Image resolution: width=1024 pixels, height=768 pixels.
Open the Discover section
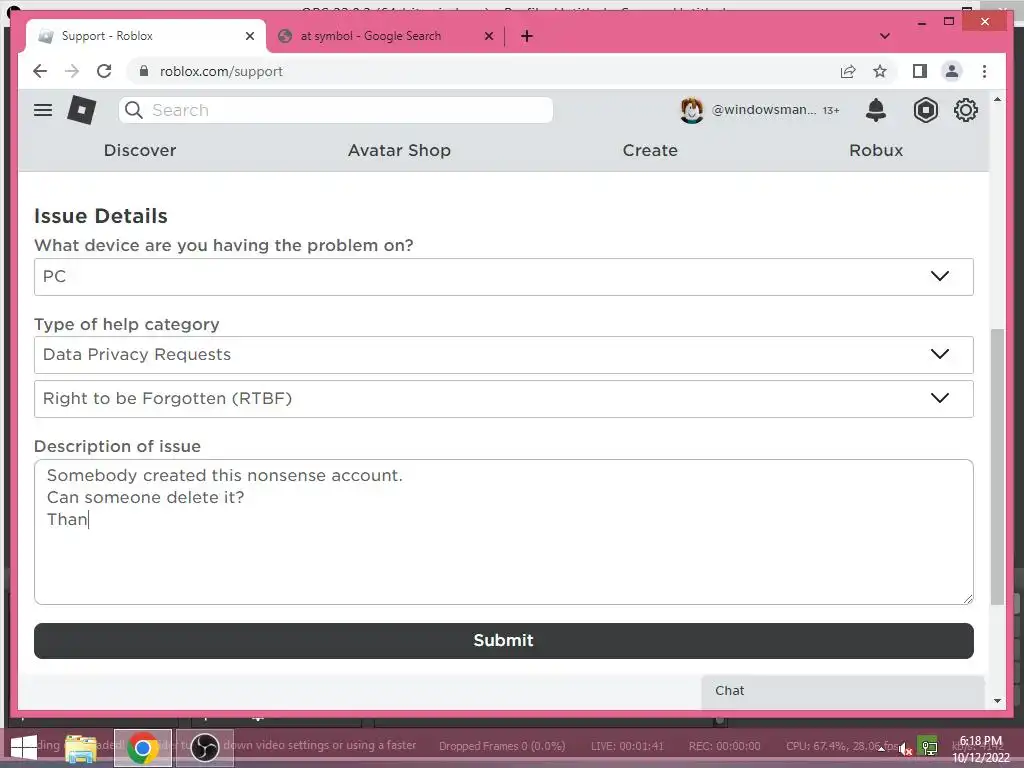pyautogui.click(x=140, y=150)
